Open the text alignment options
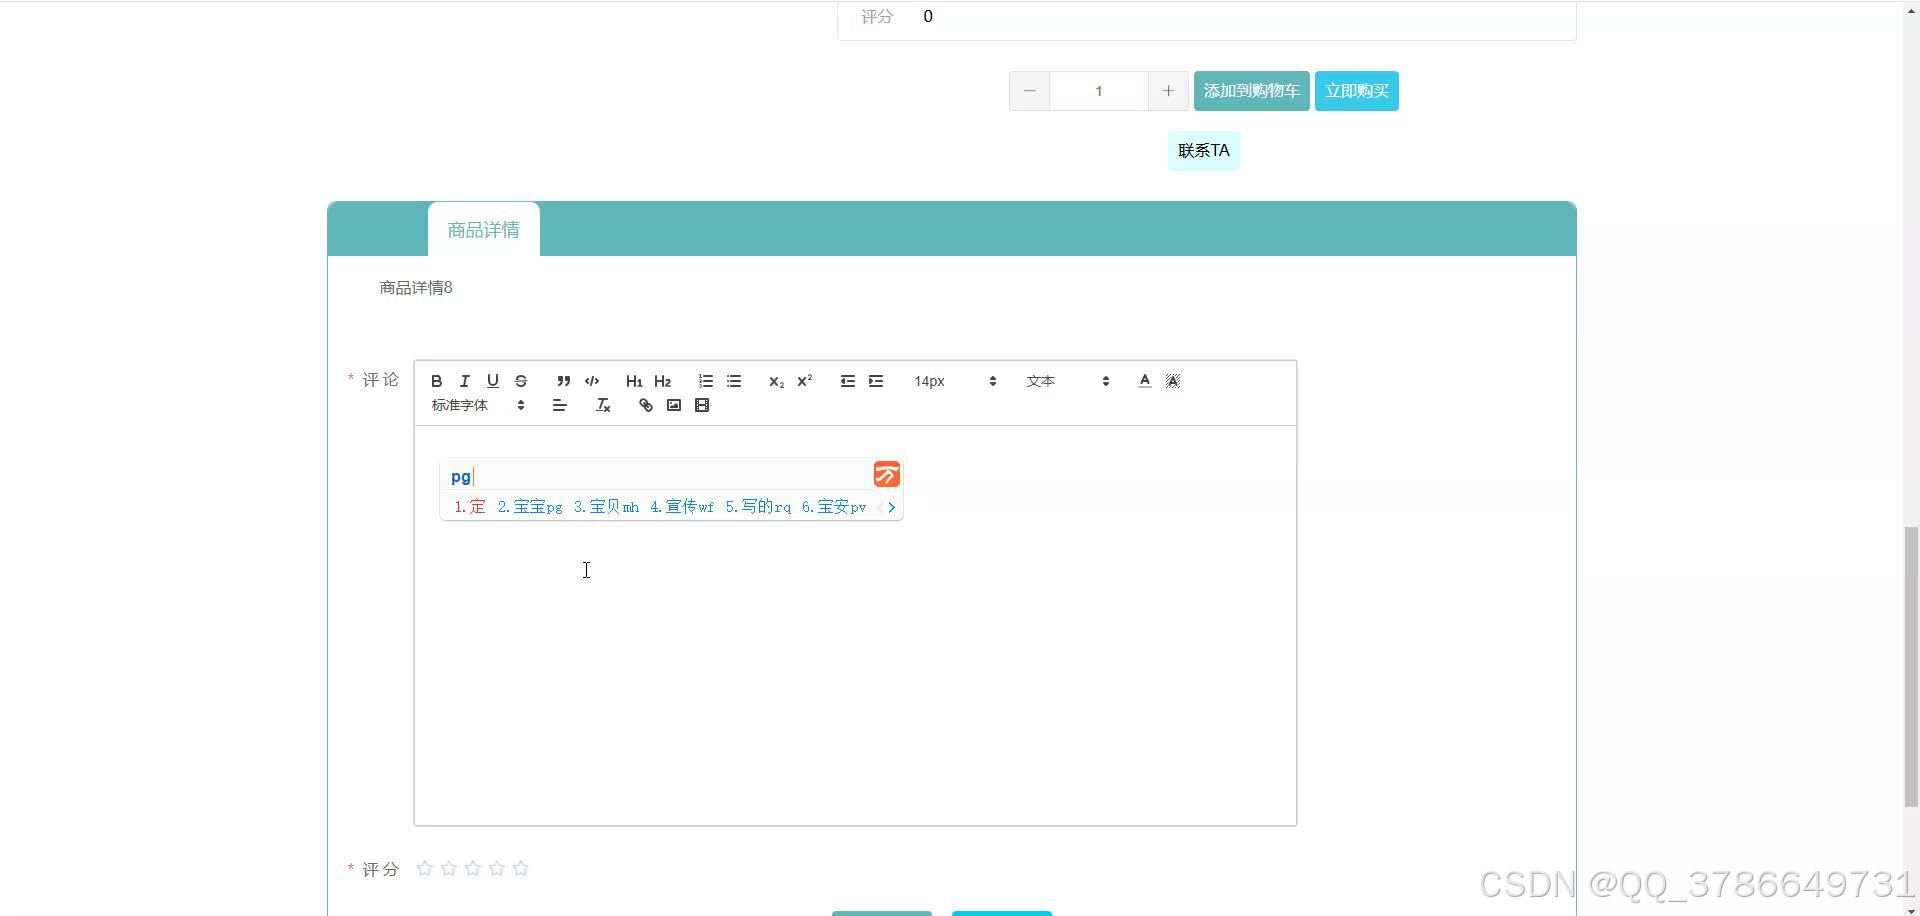The height and width of the screenshot is (916, 1920). coord(559,405)
